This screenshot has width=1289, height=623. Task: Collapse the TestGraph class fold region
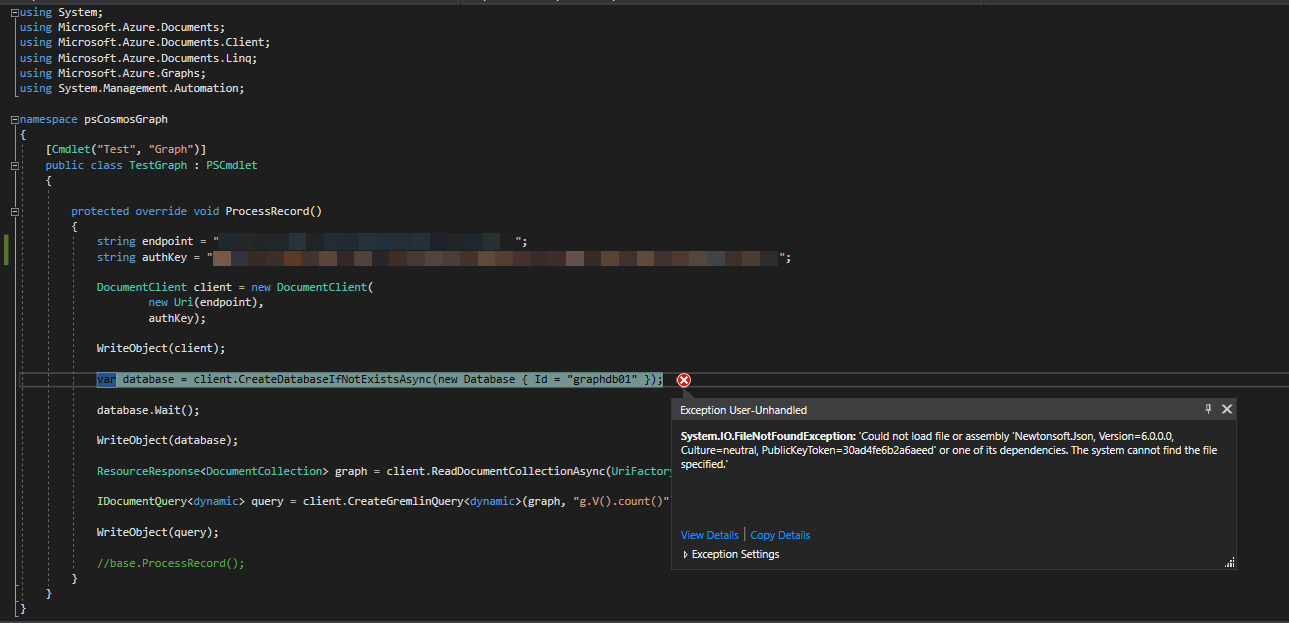tap(14, 164)
